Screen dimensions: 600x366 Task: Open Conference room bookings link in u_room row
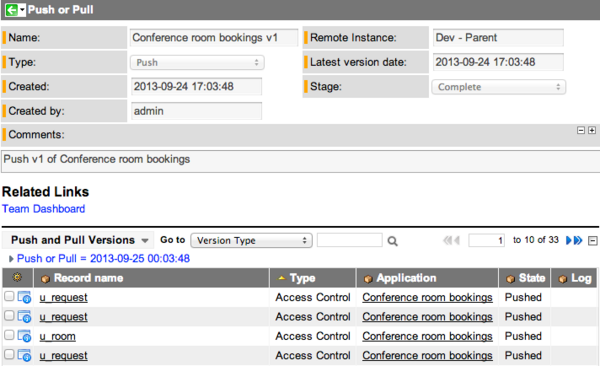click(x=427, y=336)
